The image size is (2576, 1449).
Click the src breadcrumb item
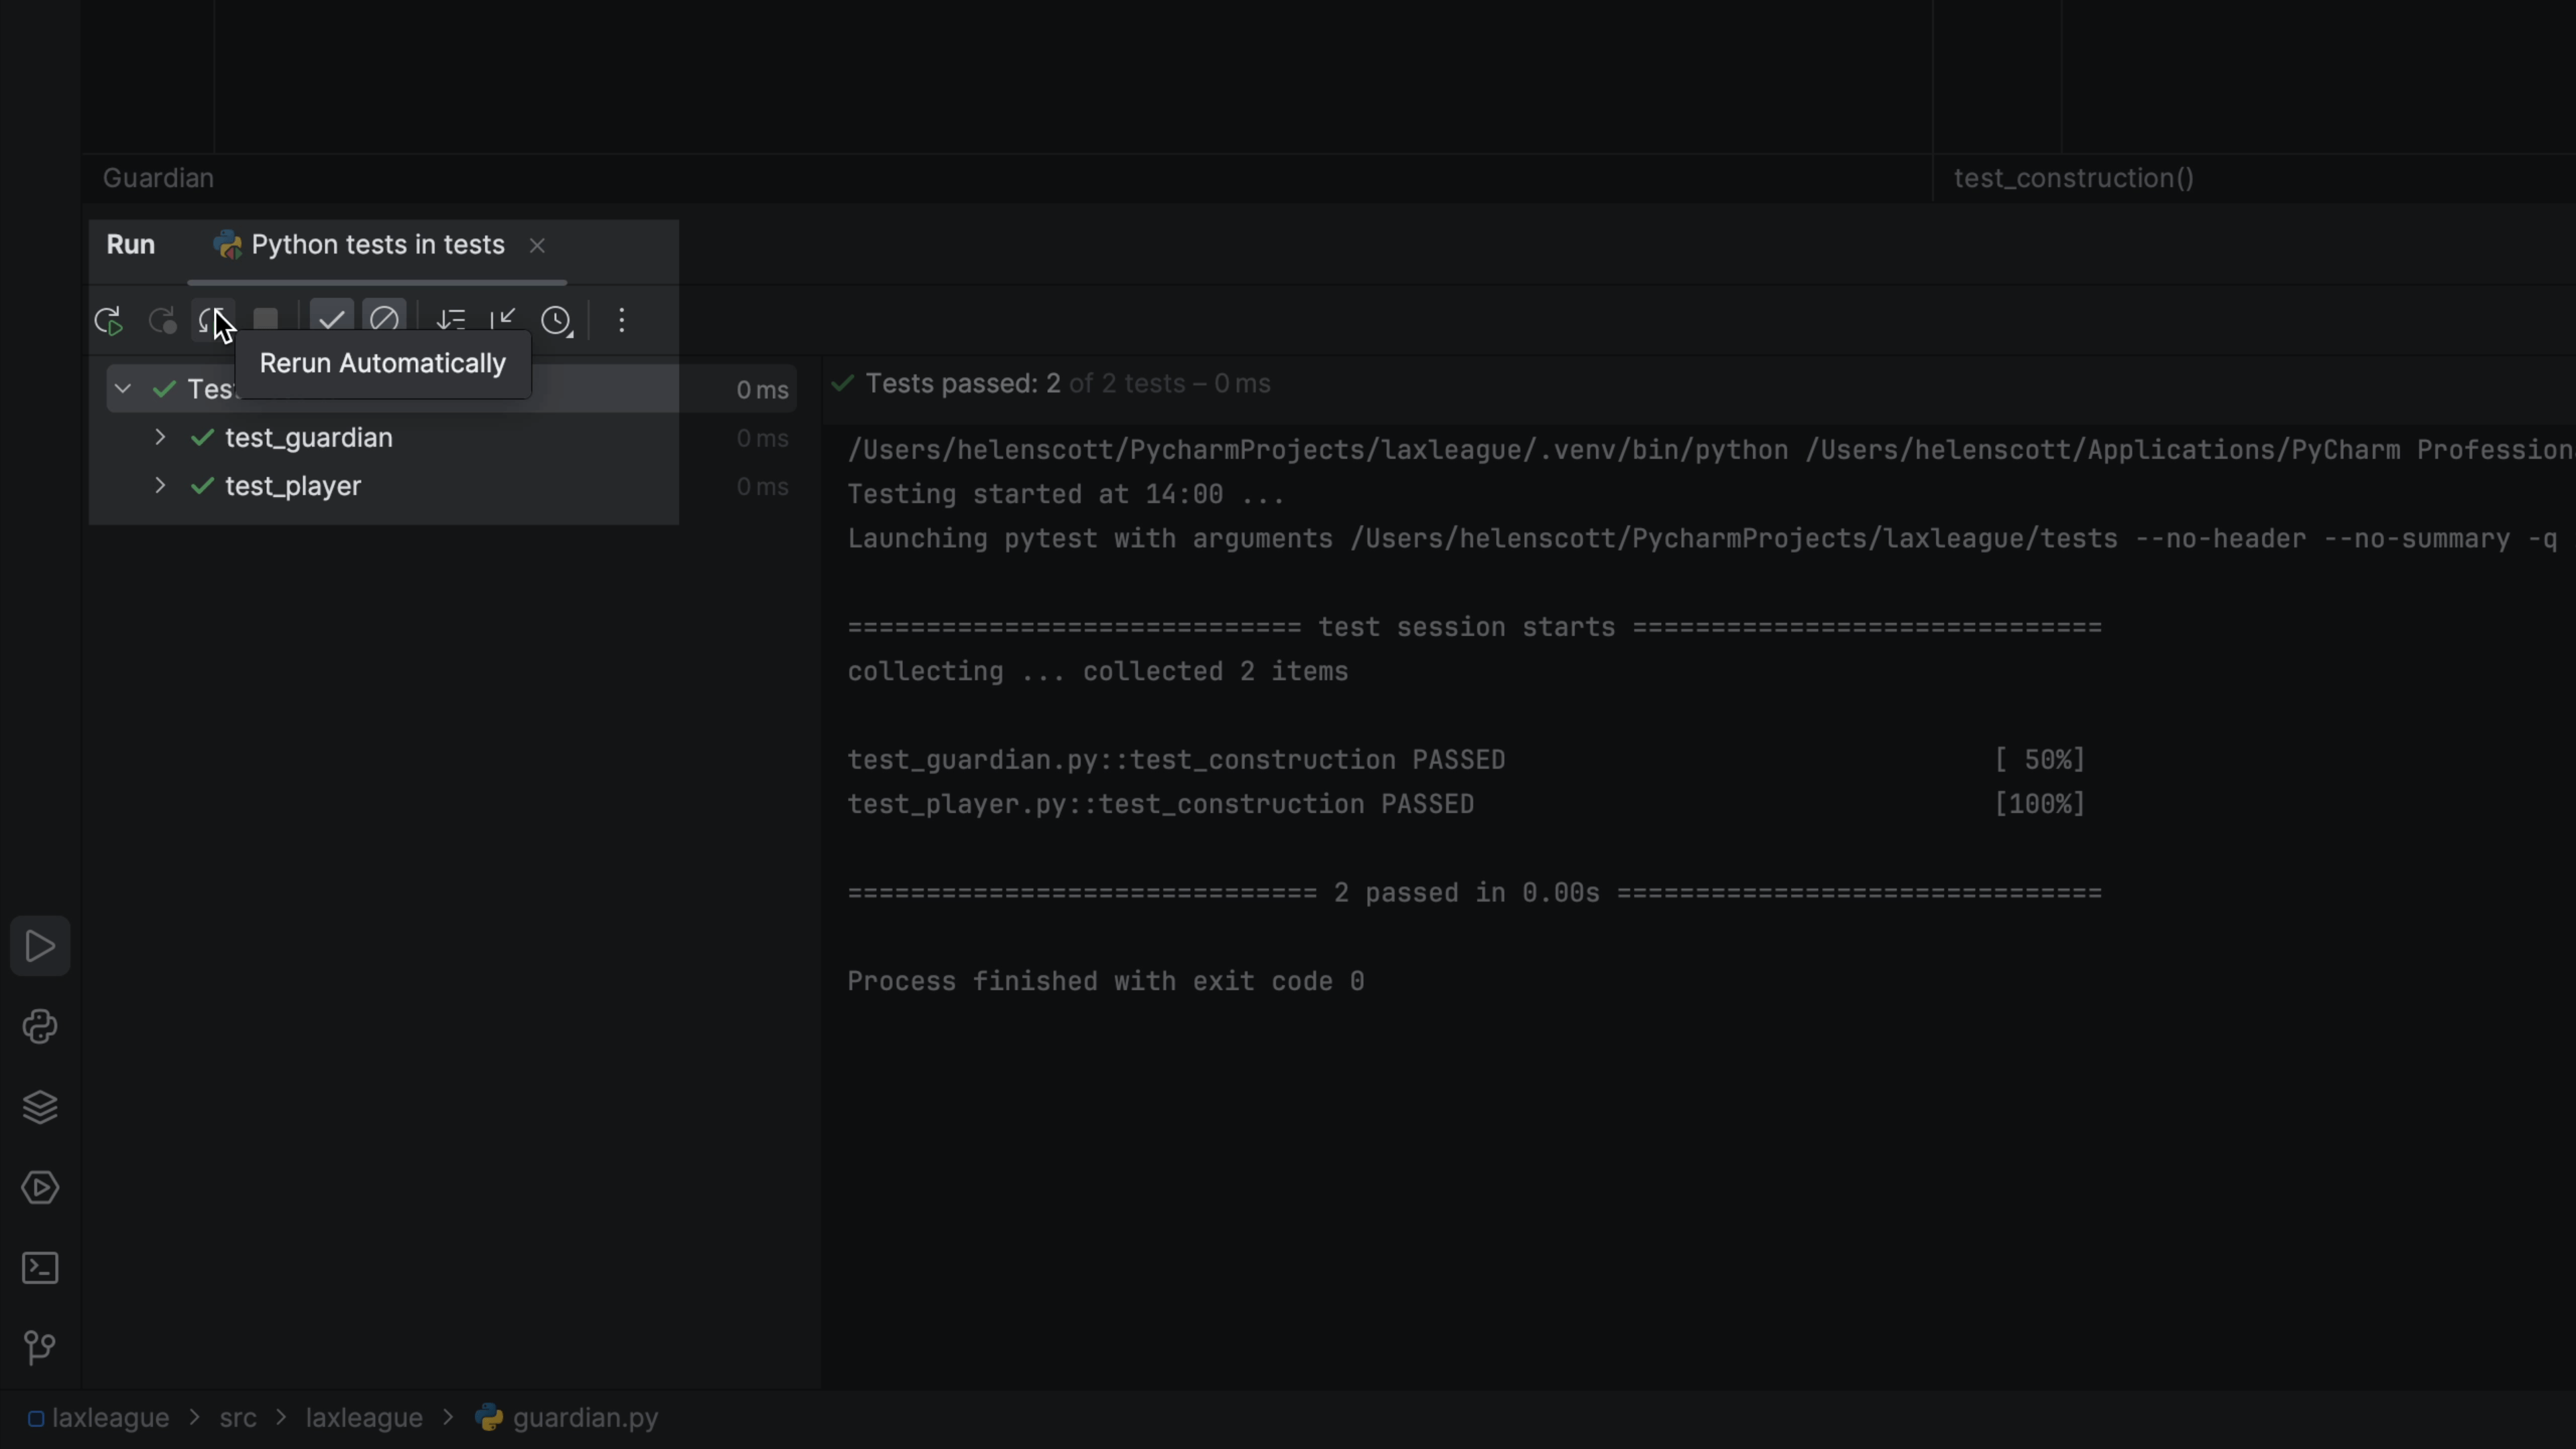click(237, 1417)
